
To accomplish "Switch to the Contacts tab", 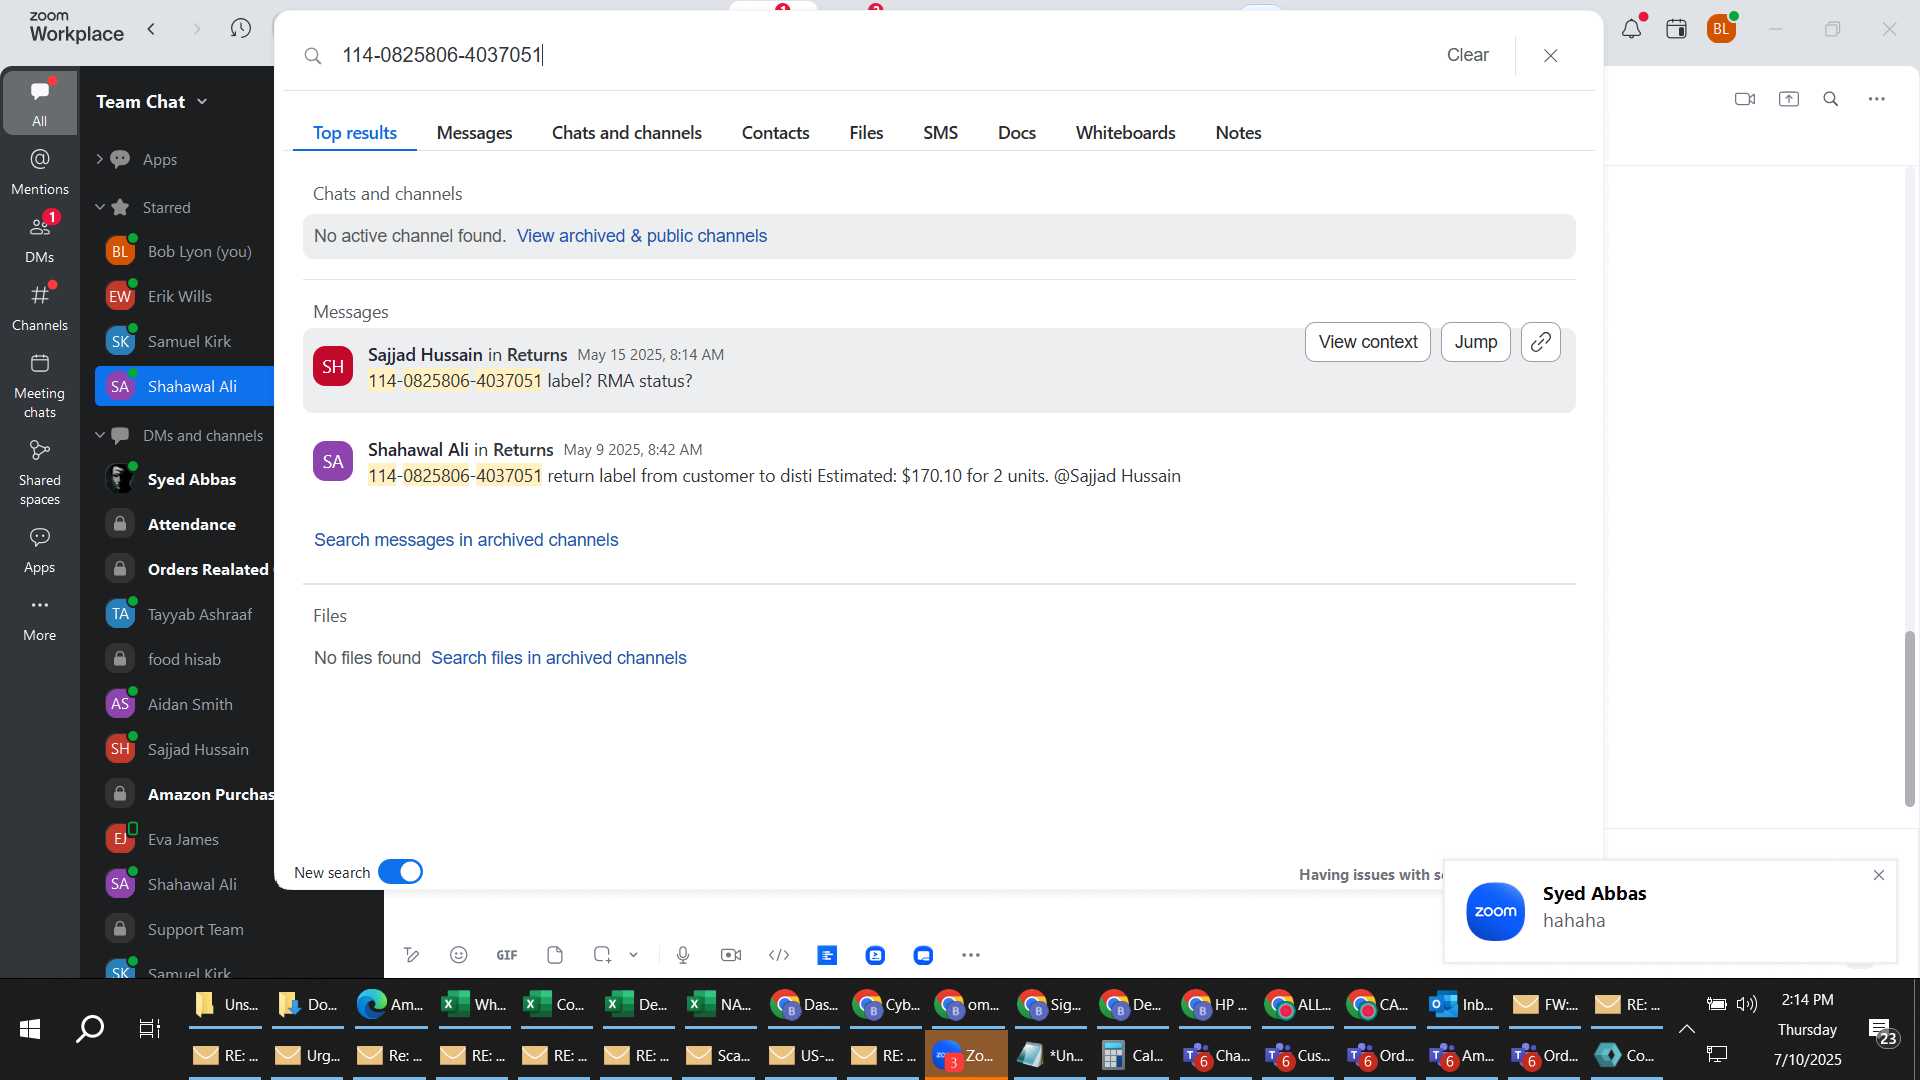I will pyautogui.click(x=775, y=133).
